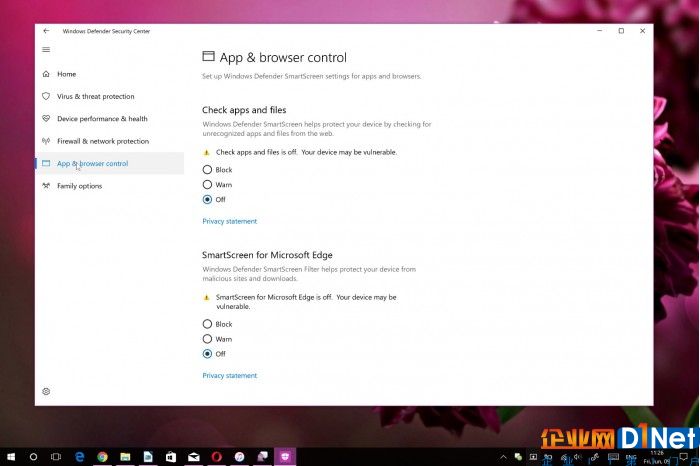Launch Microsoft Edge from the taskbar
Screen dimensions: 700x466
click(80, 457)
